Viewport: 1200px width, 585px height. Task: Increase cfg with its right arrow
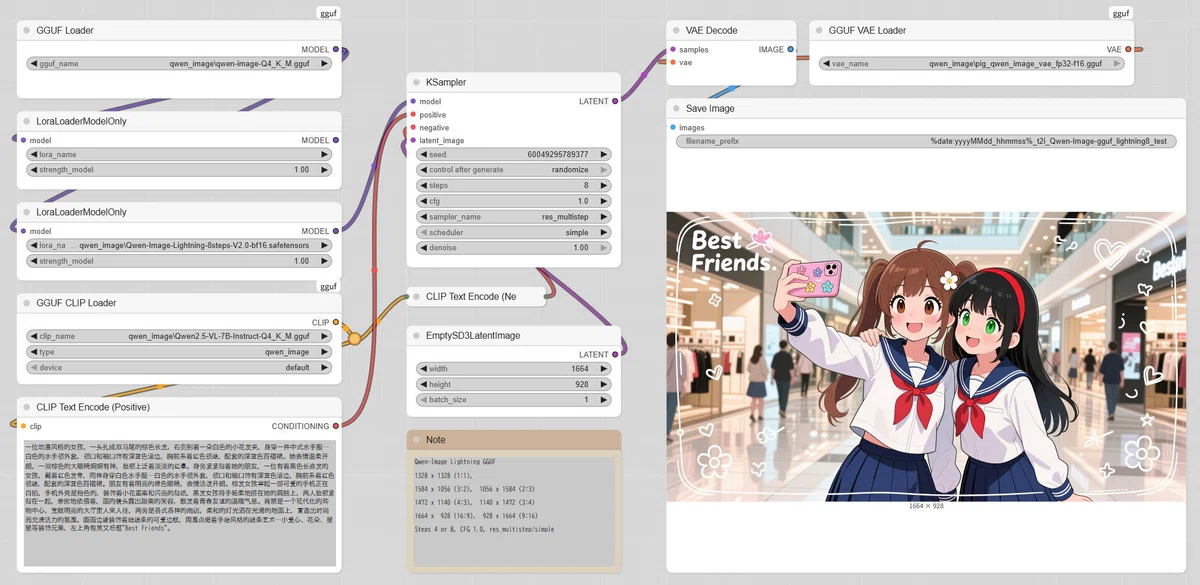click(604, 201)
